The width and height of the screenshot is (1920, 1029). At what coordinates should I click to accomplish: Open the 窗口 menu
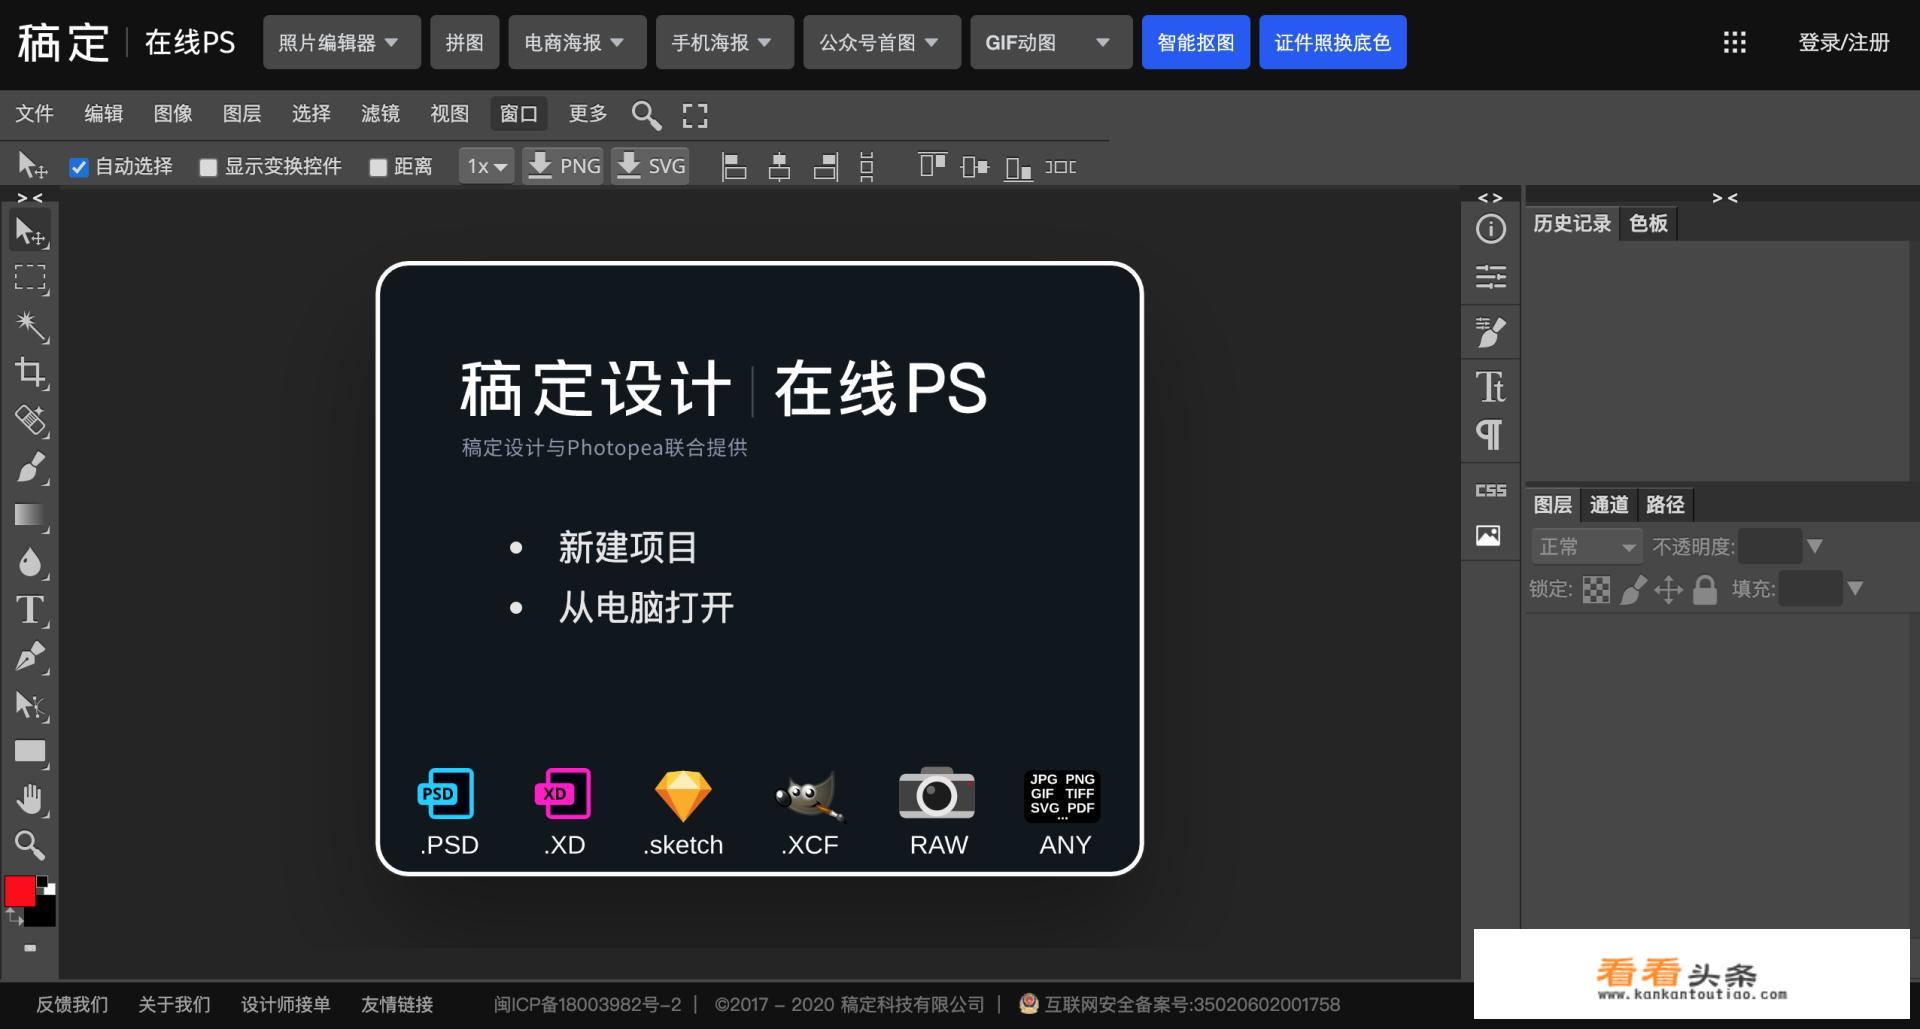coord(518,114)
